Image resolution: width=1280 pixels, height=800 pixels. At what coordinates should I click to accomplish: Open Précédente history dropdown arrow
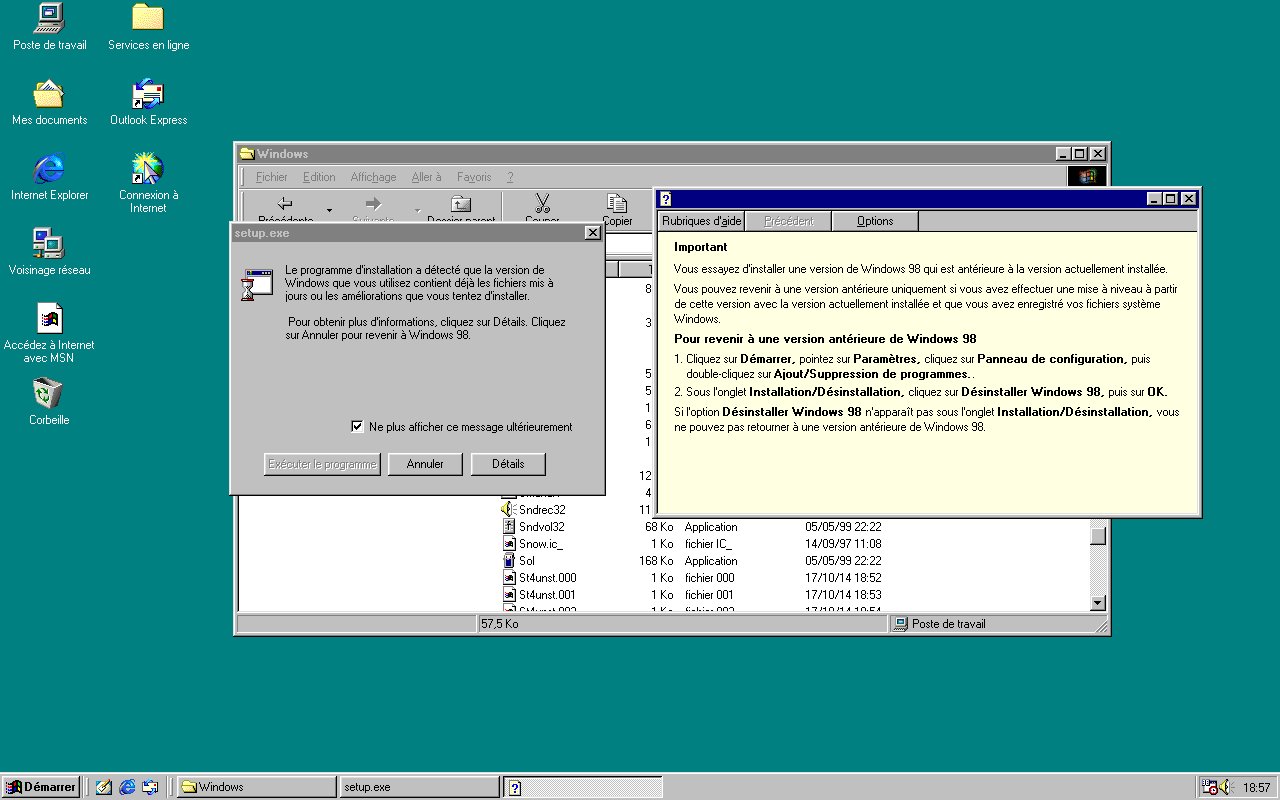[328, 212]
